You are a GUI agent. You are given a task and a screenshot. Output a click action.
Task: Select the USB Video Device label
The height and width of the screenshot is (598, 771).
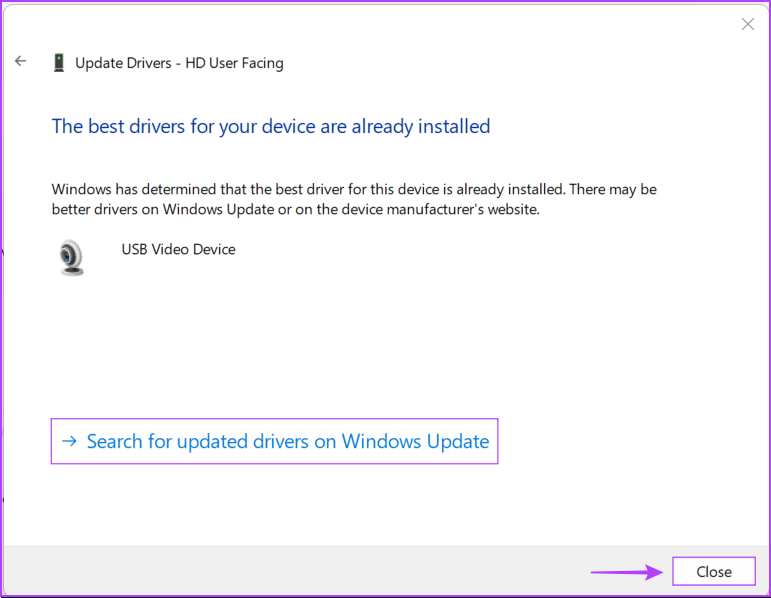coord(178,249)
